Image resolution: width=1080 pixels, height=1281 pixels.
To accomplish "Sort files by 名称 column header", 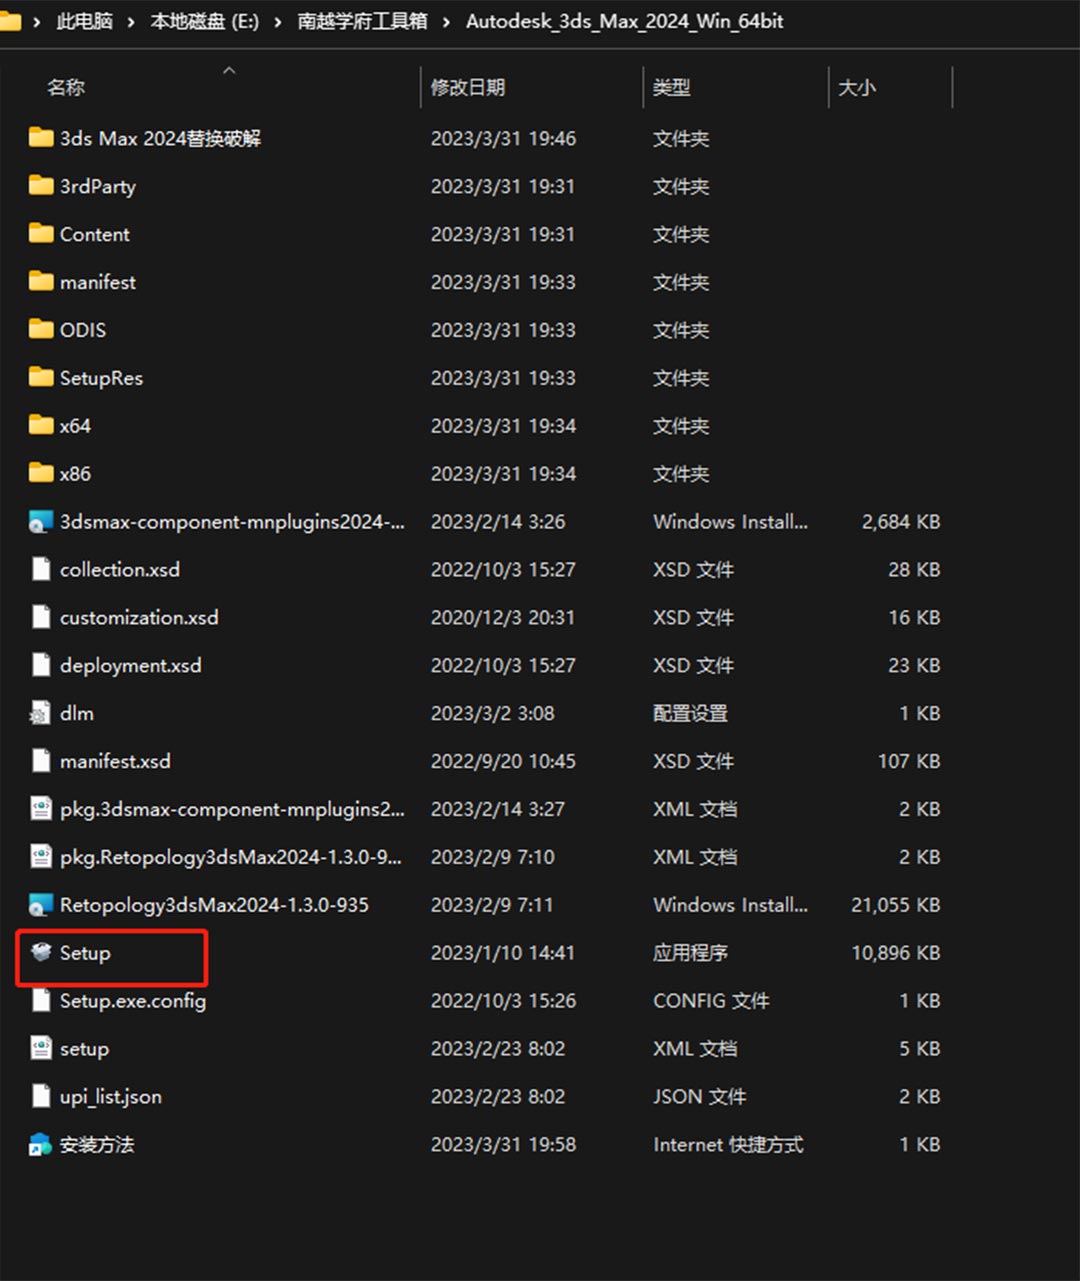I will pyautogui.click(x=66, y=88).
